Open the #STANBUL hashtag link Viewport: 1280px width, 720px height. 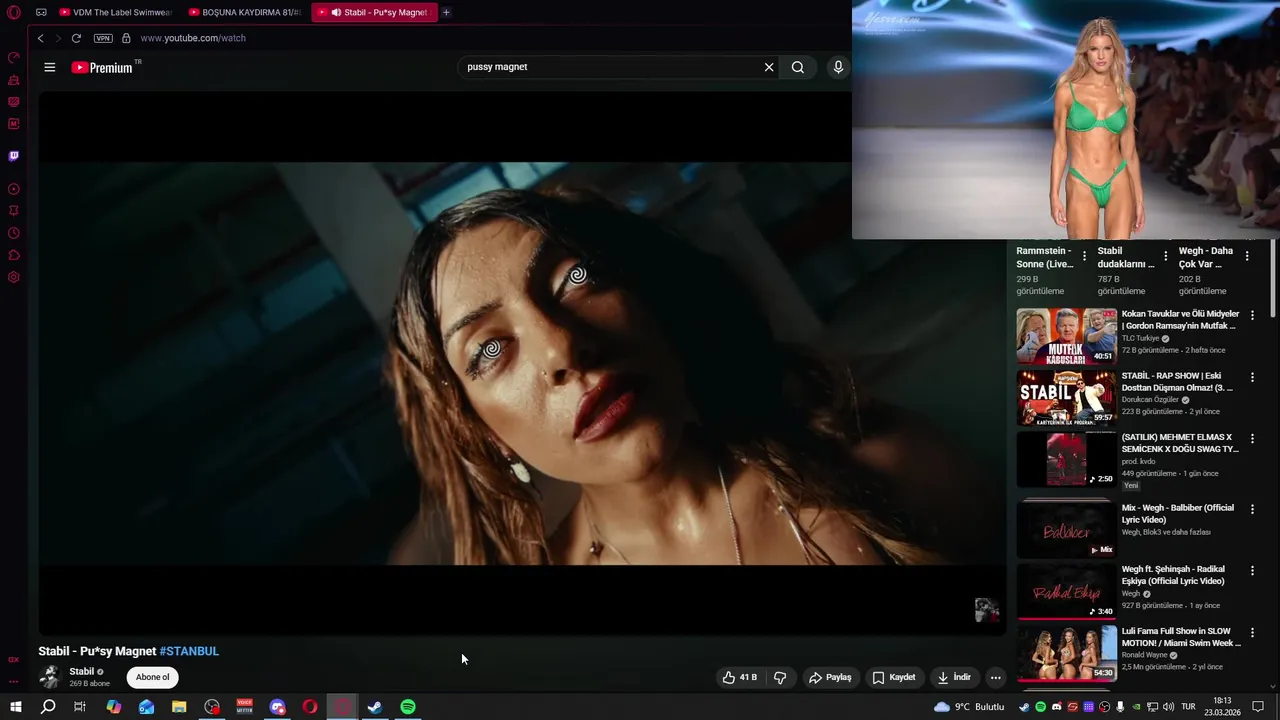pos(189,651)
